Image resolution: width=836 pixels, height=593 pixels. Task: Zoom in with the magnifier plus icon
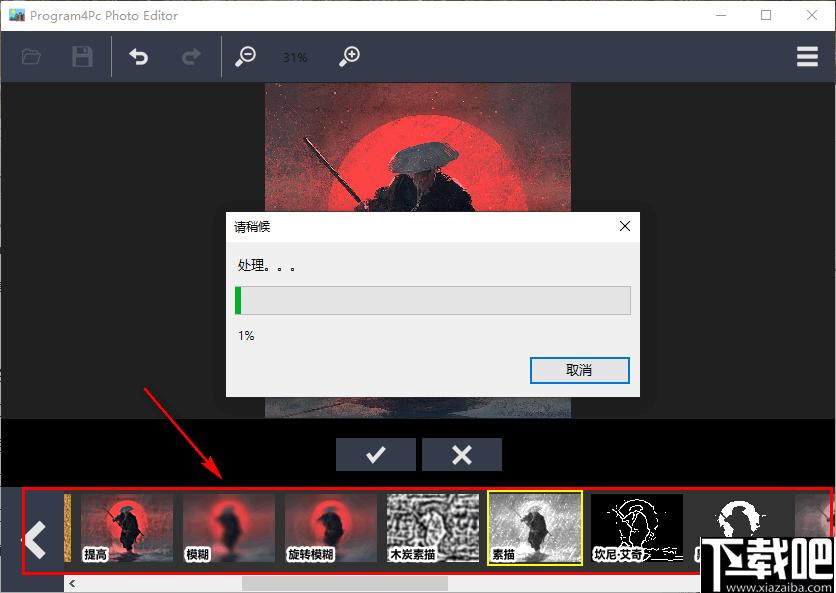[350, 56]
